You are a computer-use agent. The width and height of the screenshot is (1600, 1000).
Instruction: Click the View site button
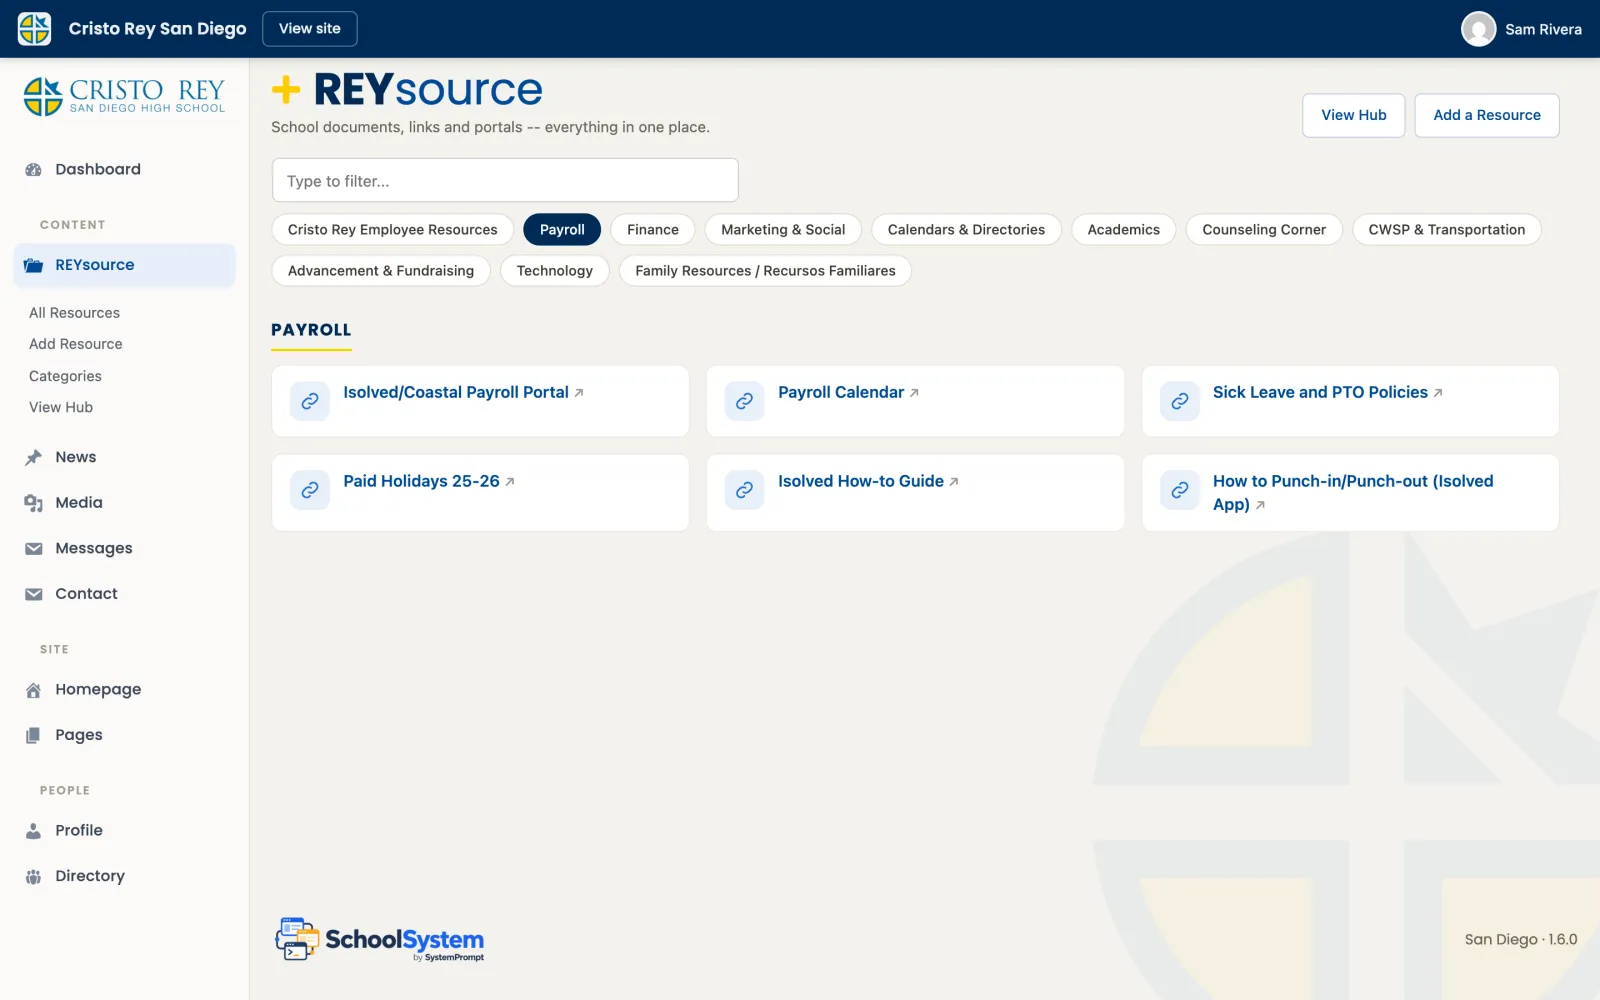click(310, 29)
